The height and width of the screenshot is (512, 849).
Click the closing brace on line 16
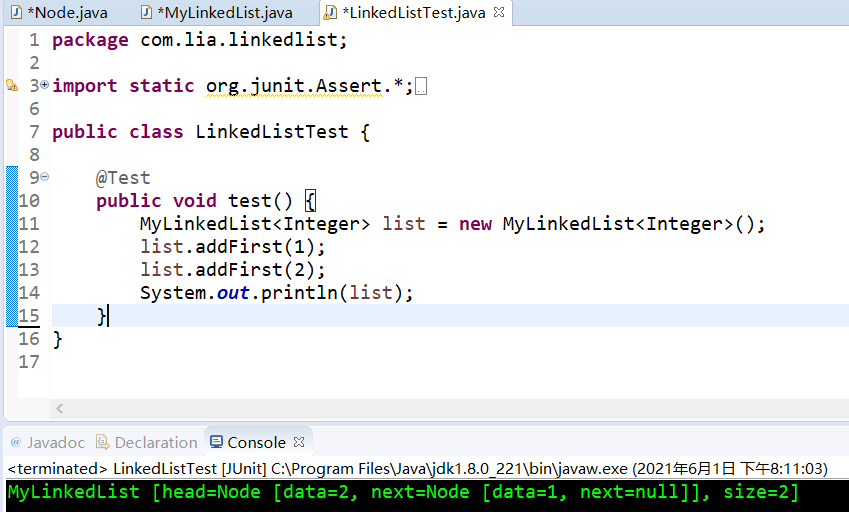(57, 340)
